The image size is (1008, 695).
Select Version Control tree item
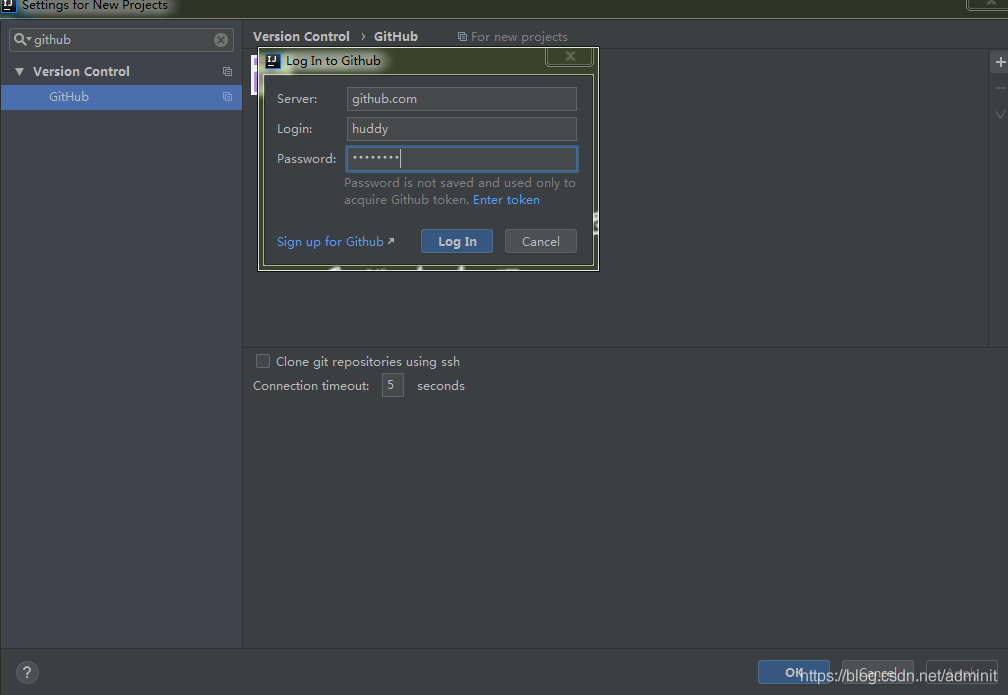click(81, 71)
